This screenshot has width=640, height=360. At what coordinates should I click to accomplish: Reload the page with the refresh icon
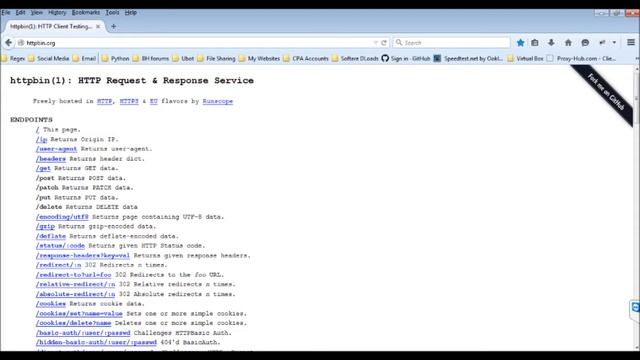coord(384,42)
